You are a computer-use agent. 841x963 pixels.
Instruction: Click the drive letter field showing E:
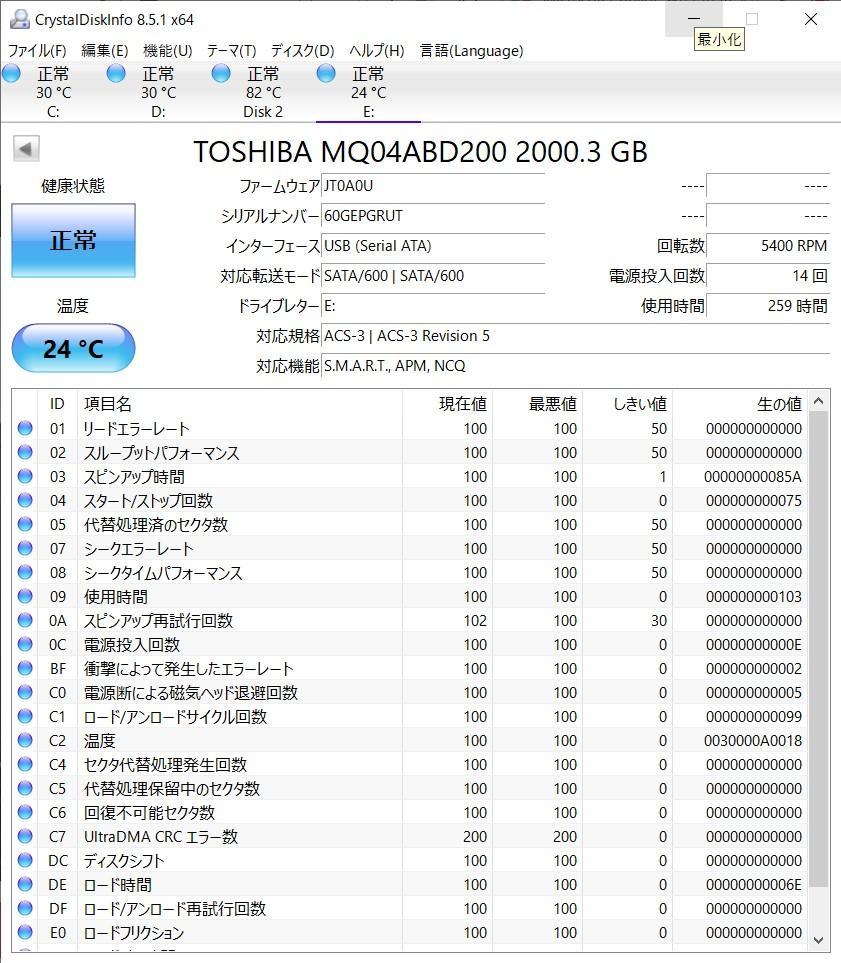point(433,306)
